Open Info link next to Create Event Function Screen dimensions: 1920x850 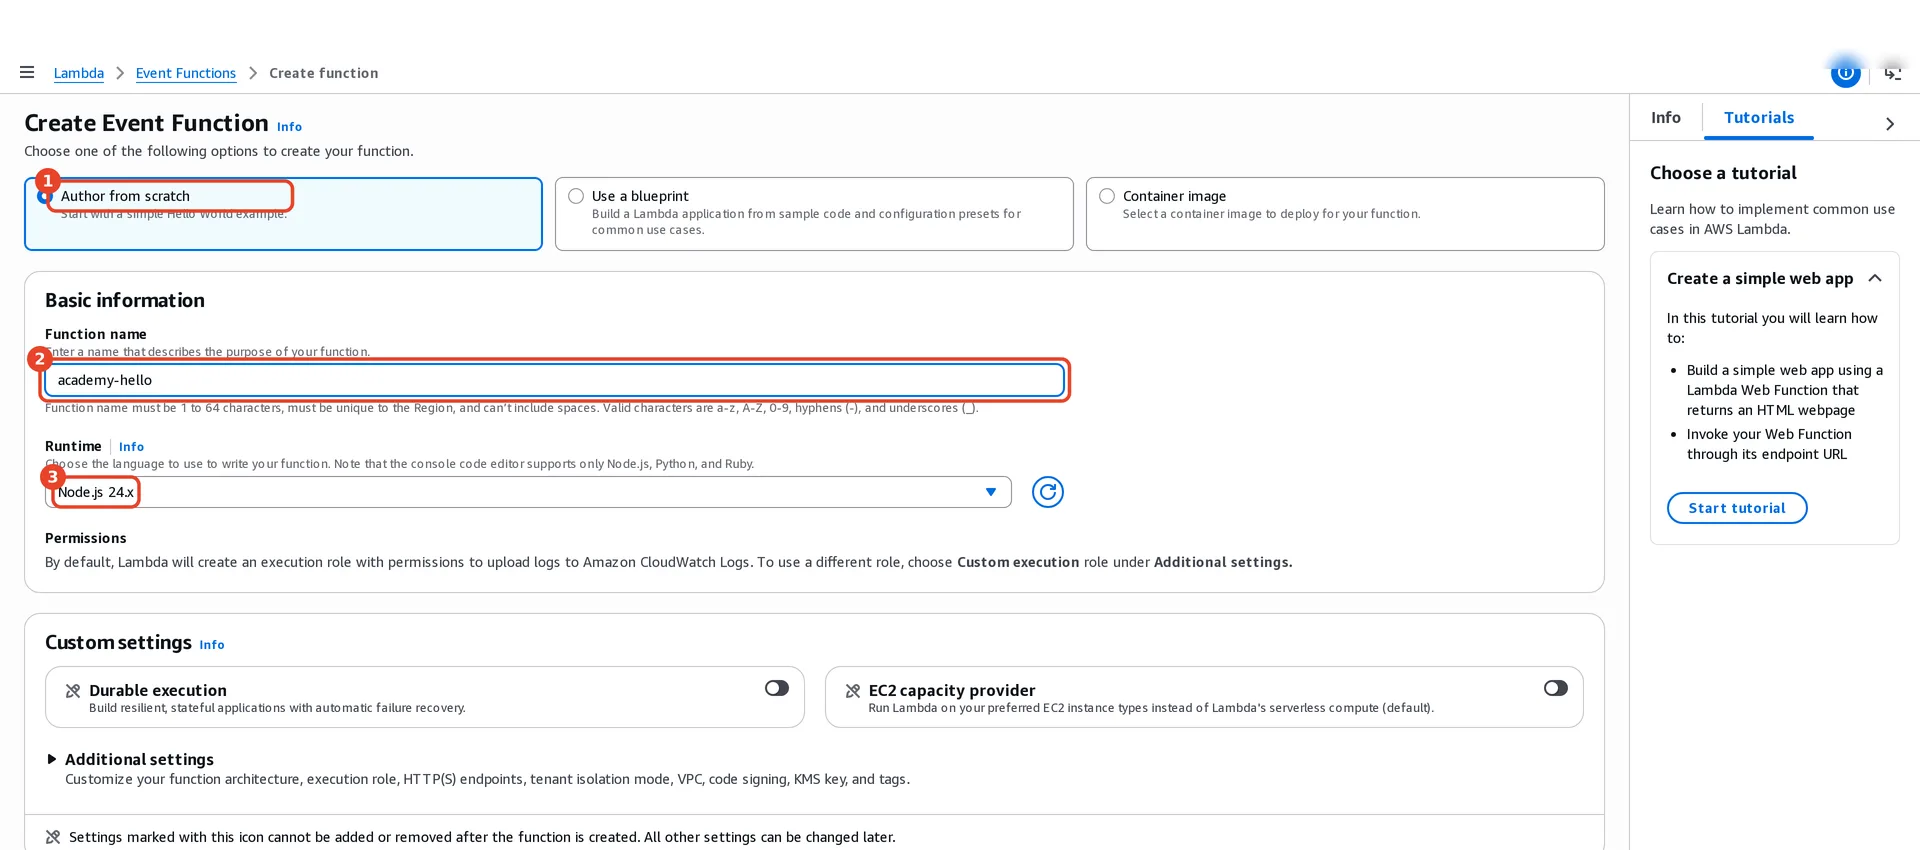click(289, 127)
